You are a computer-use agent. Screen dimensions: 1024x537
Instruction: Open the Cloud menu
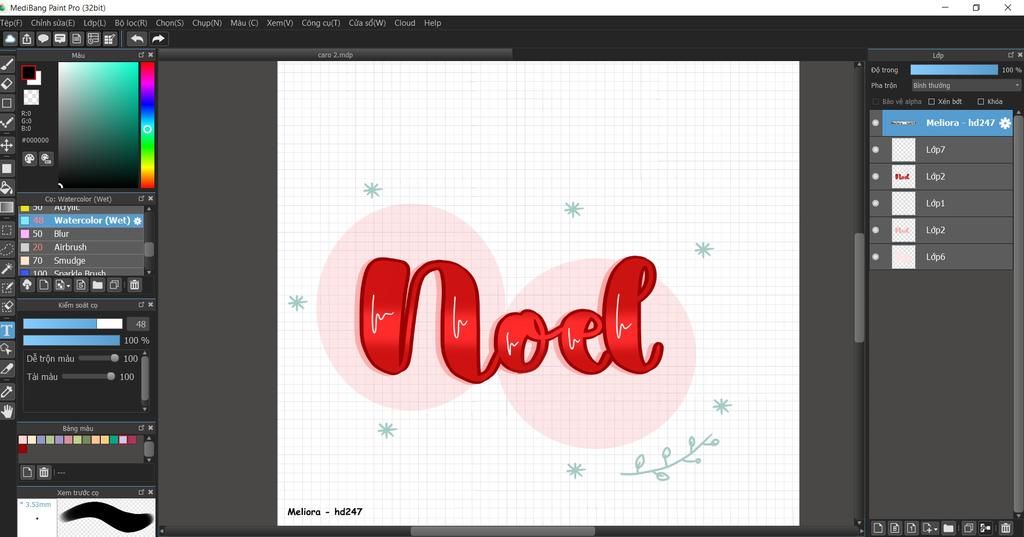[404, 23]
